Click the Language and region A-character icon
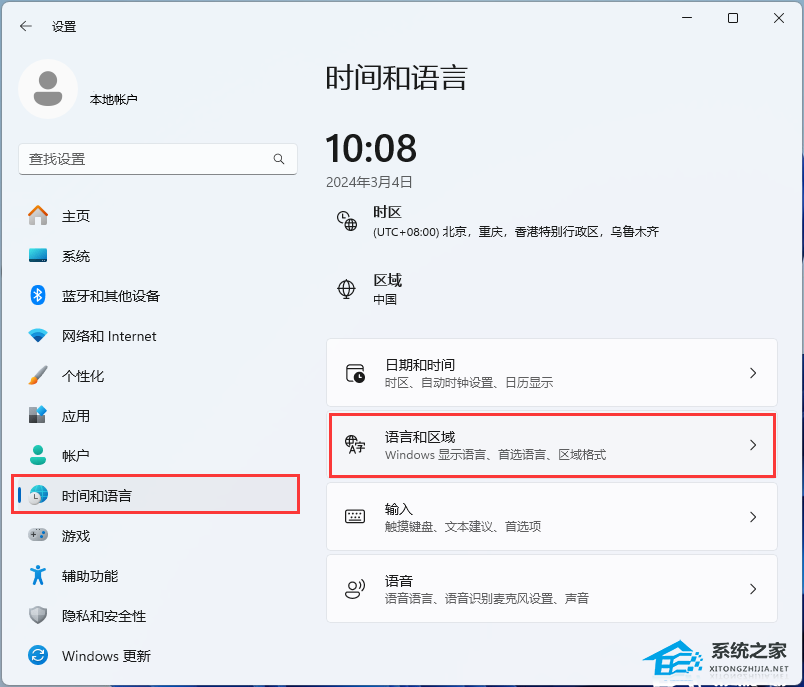The width and height of the screenshot is (804, 687). click(x=355, y=444)
